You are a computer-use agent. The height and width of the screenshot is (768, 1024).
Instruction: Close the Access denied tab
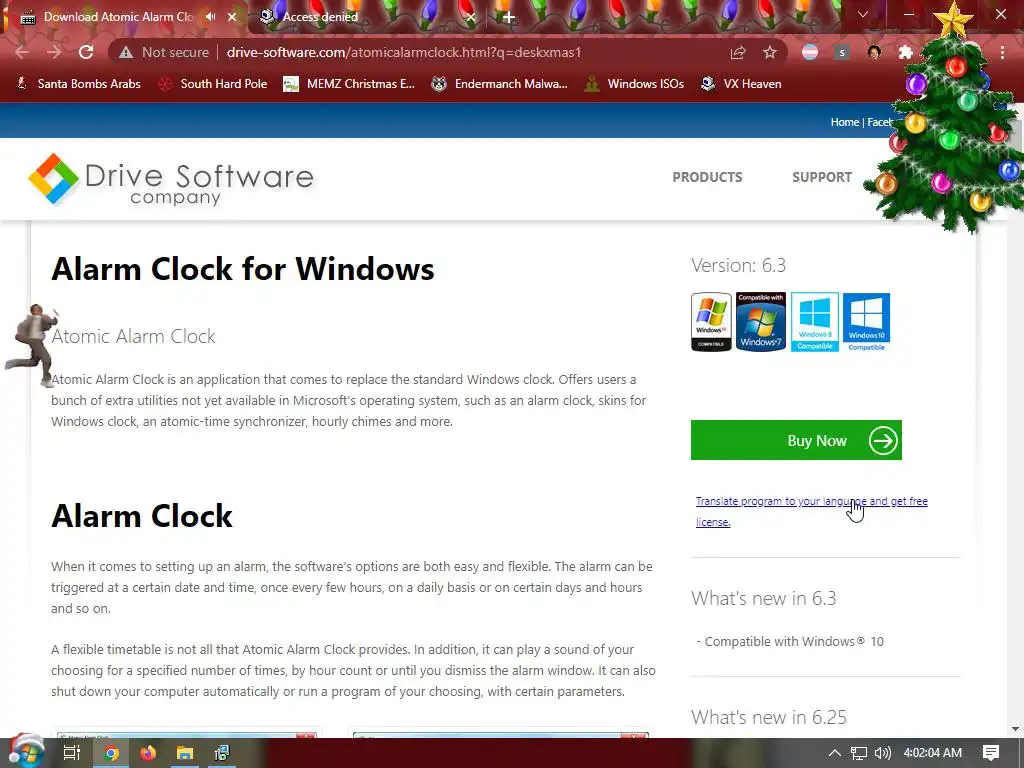[471, 17]
